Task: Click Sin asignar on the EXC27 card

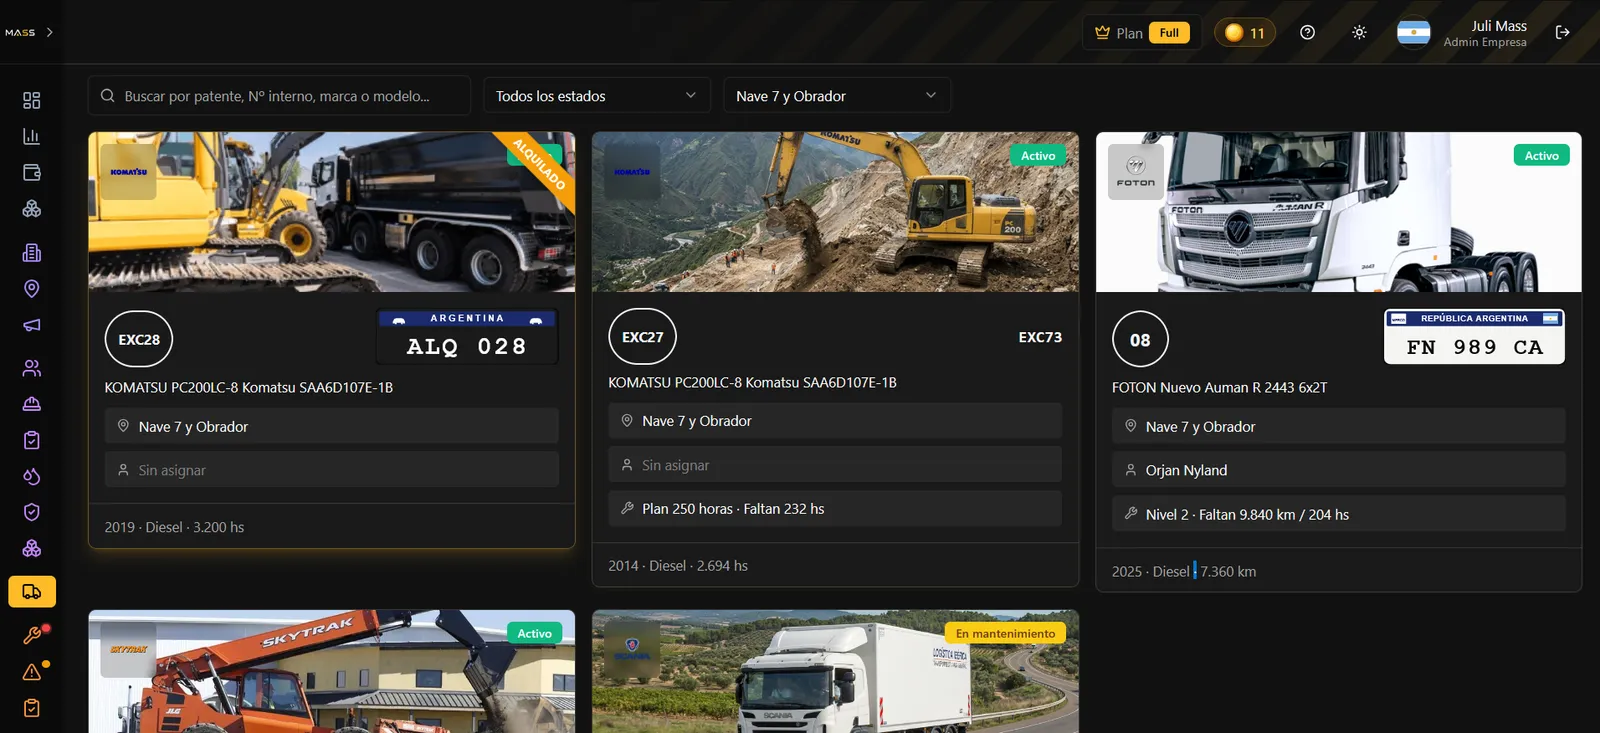Action: click(835, 465)
